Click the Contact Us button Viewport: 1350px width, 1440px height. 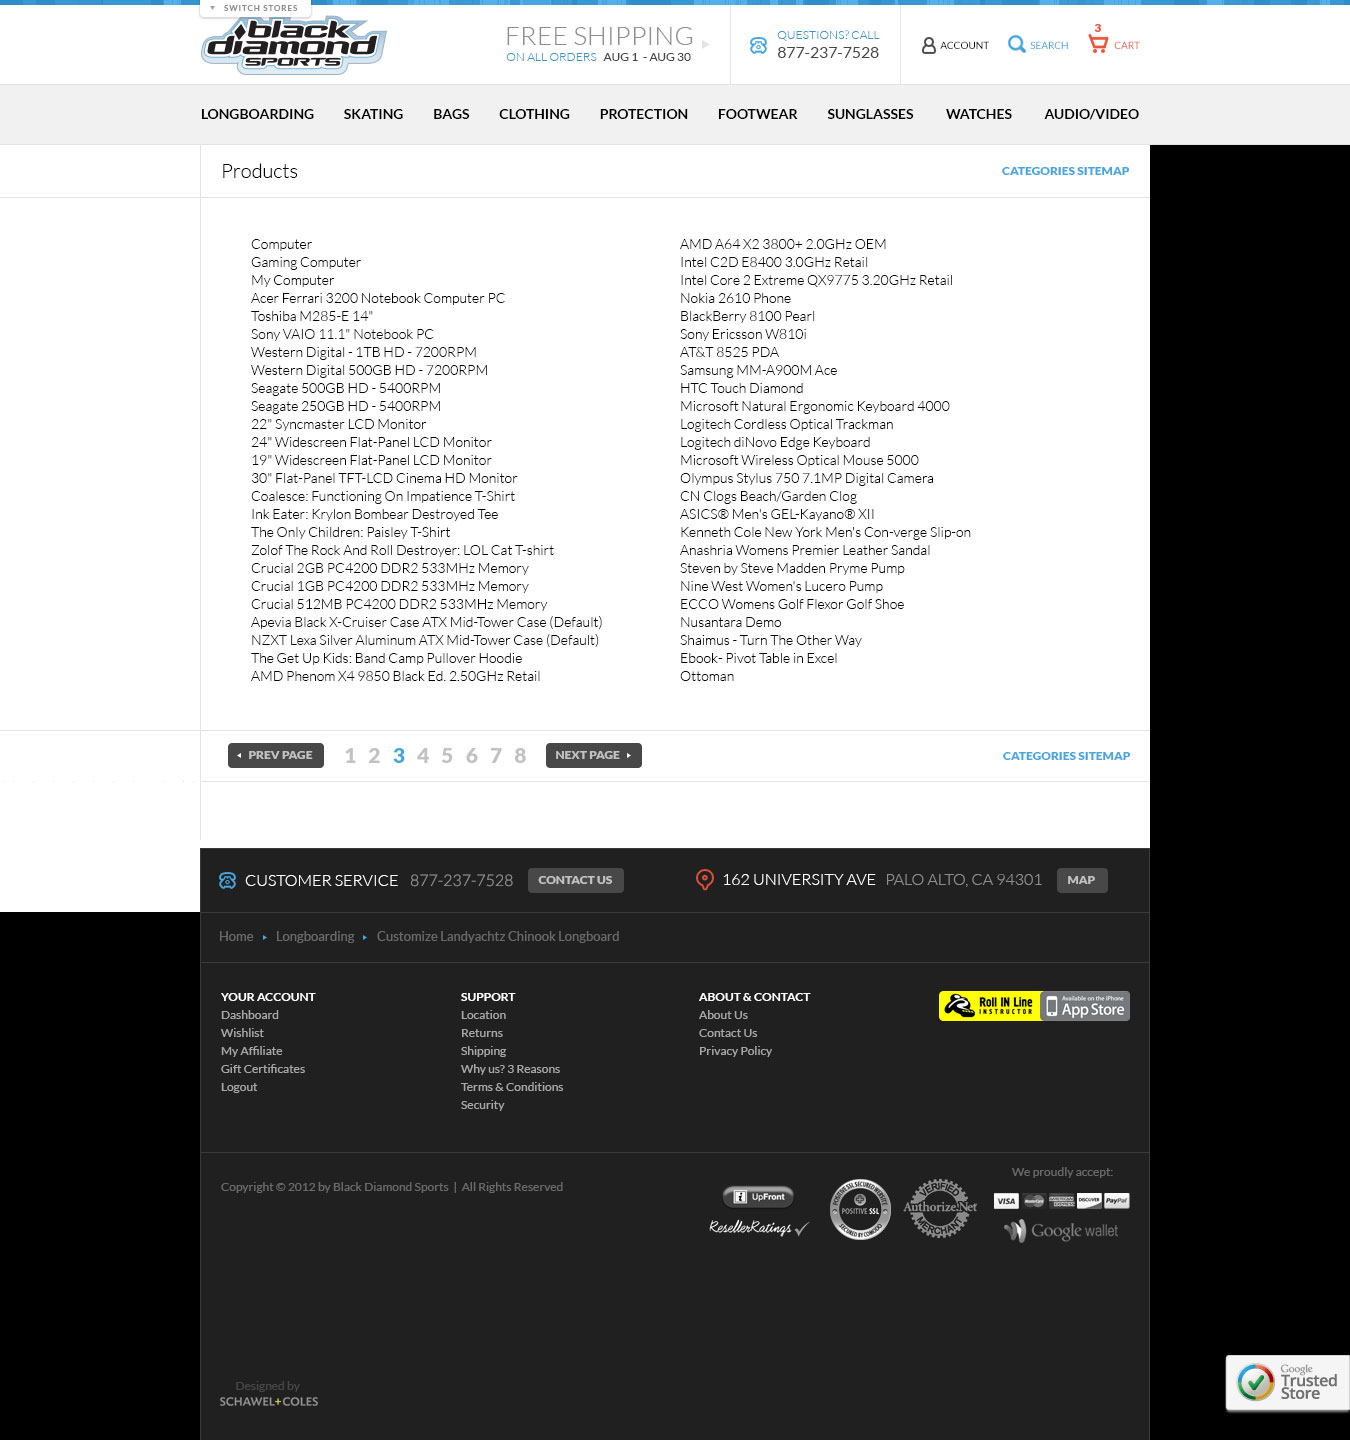(x=575, y=880)
